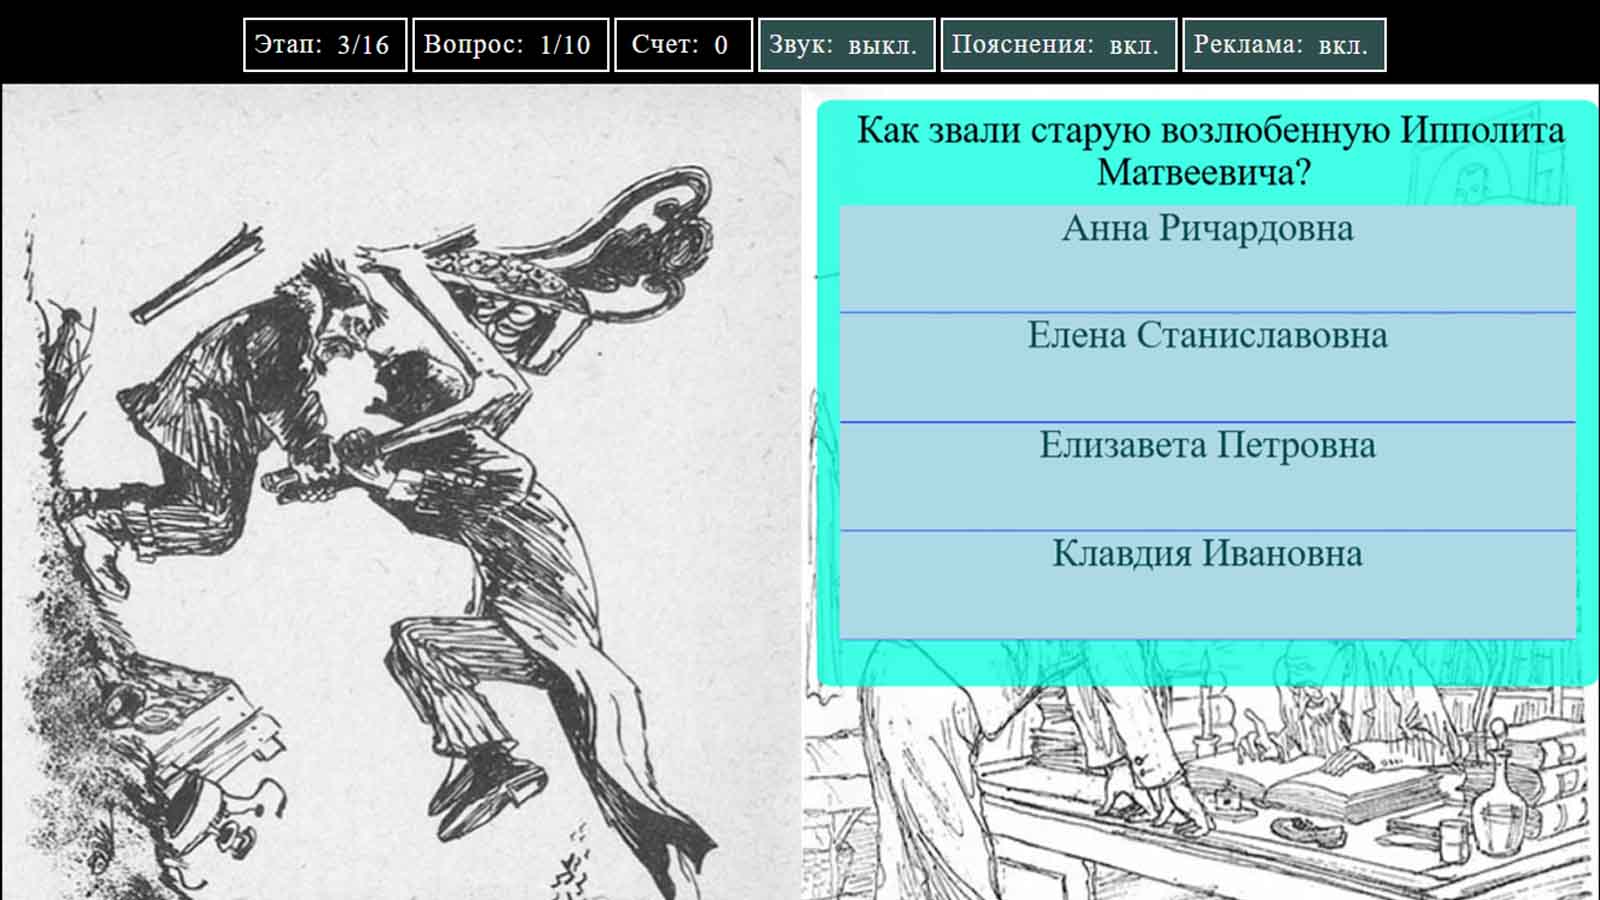The height and width of the screenshot is (900, 1600).
Task: Enable sound by clicking Звук toggle
Action: coord(845,45)
